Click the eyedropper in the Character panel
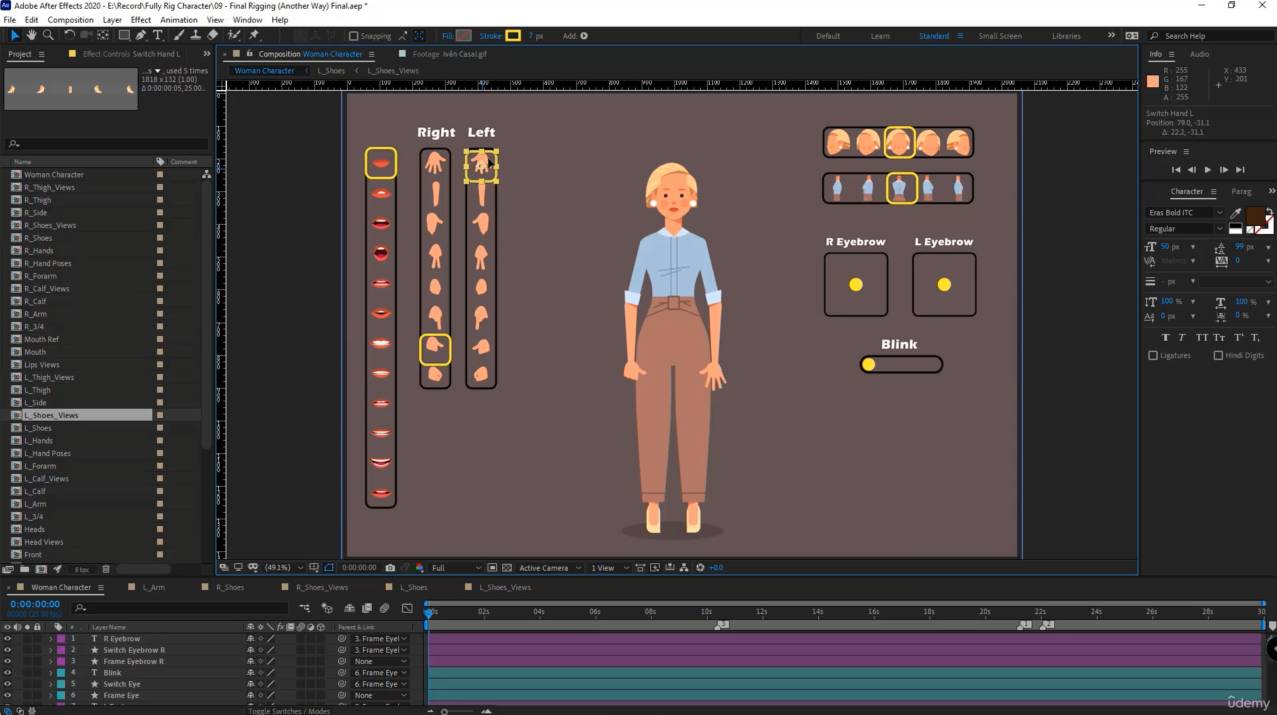Viewport: 1277px width, 715px height. [x=1236, y=213]
